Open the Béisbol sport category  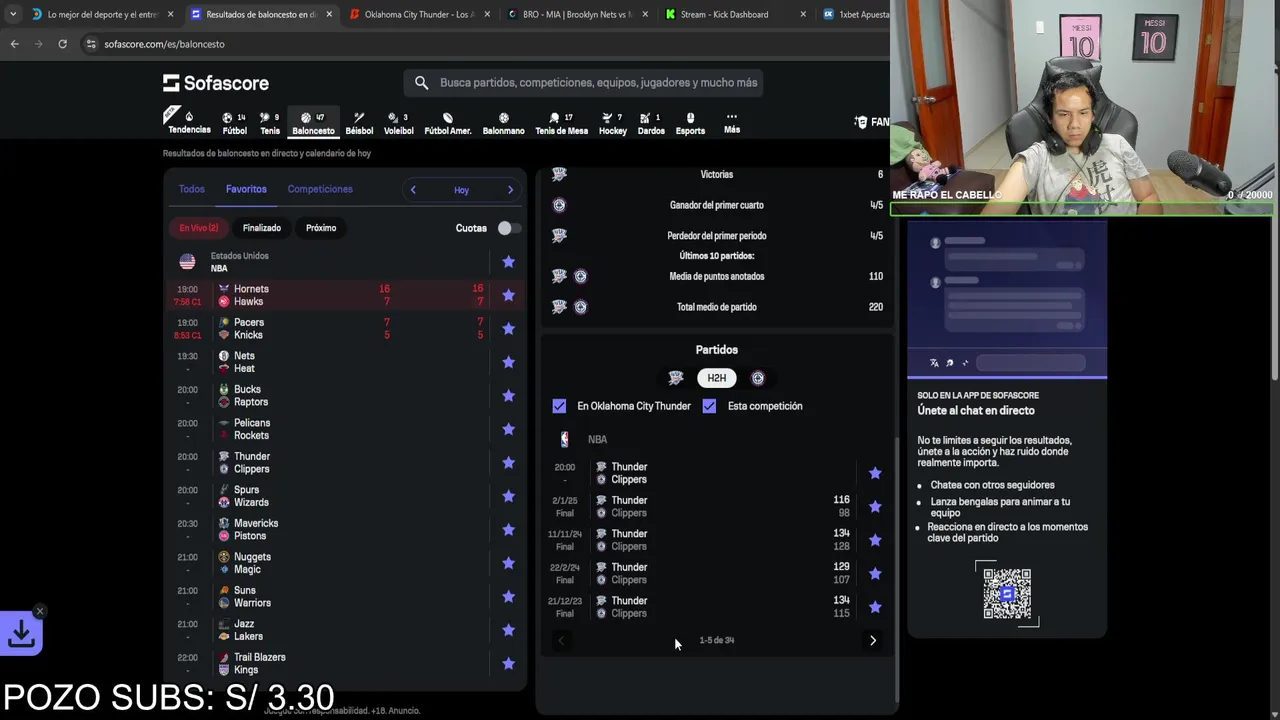point(359,123)
